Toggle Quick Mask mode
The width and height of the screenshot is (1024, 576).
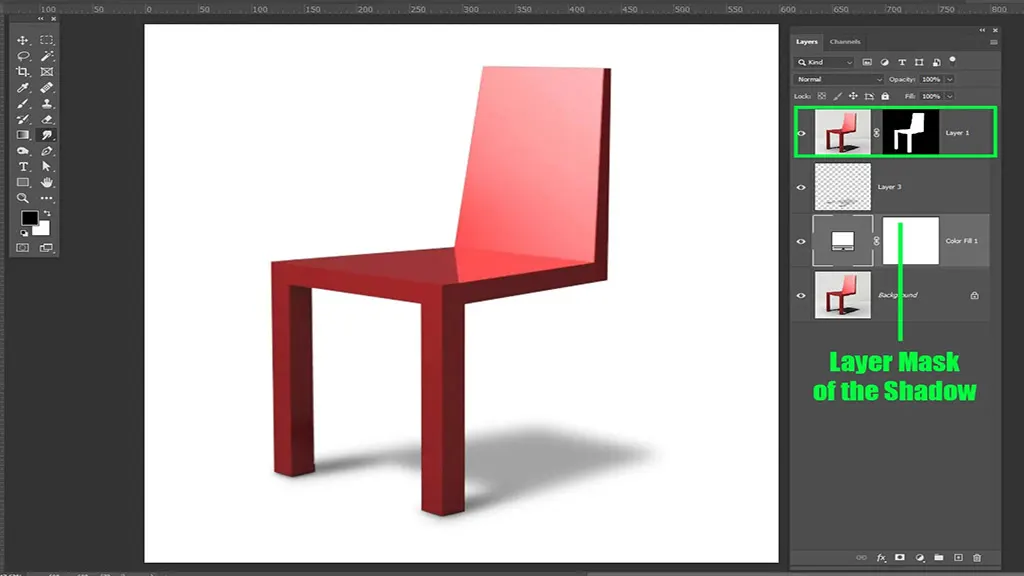[x=23, y=248]
